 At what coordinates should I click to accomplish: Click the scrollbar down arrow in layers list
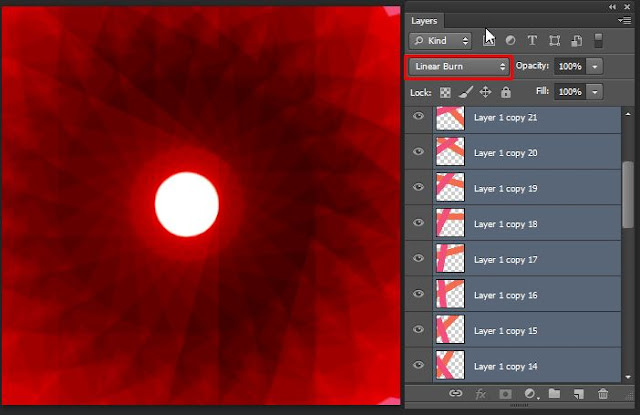[x=628, y=377]
